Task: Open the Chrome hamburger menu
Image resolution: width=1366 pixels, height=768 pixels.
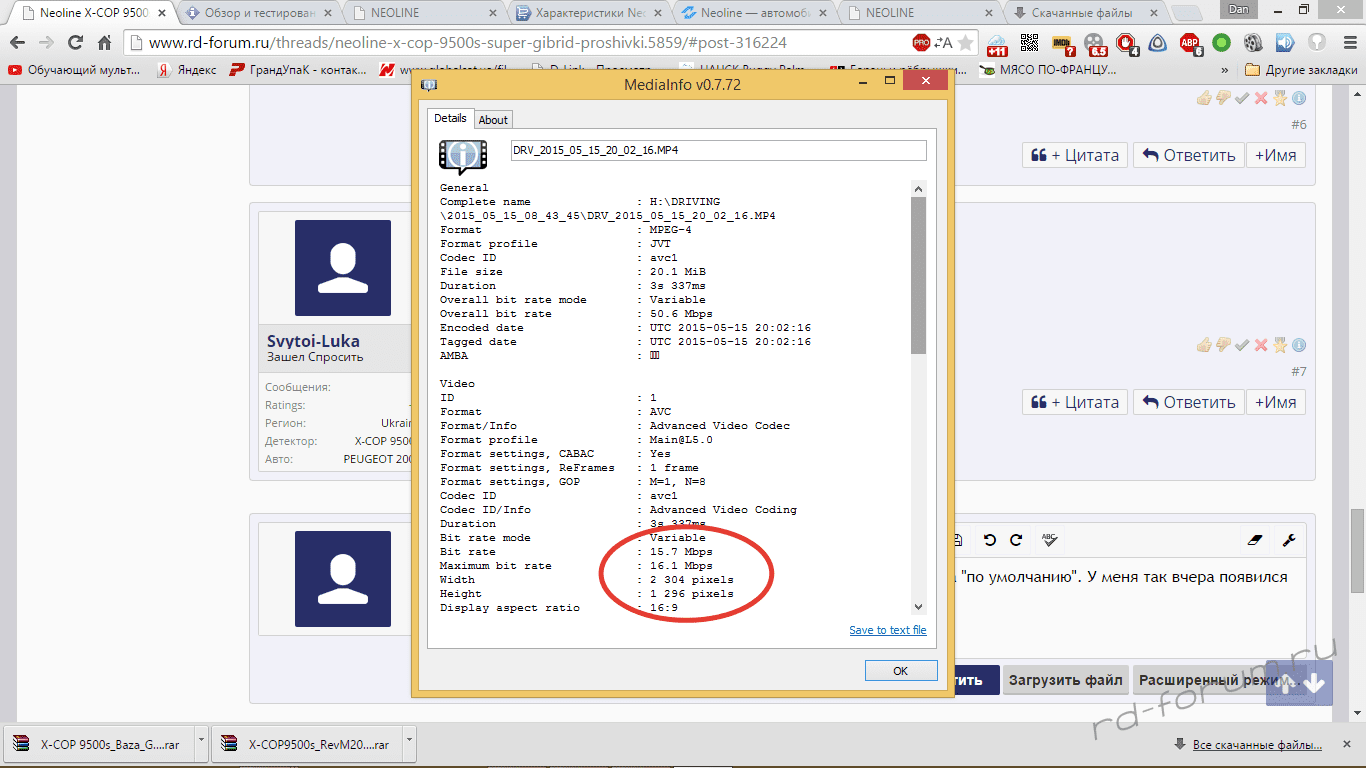Action: click(1348, 43)
